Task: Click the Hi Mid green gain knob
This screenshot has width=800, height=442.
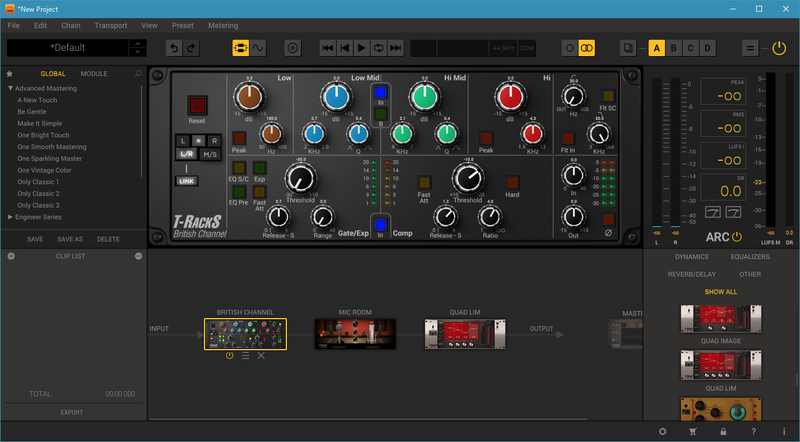Action: 424,96
